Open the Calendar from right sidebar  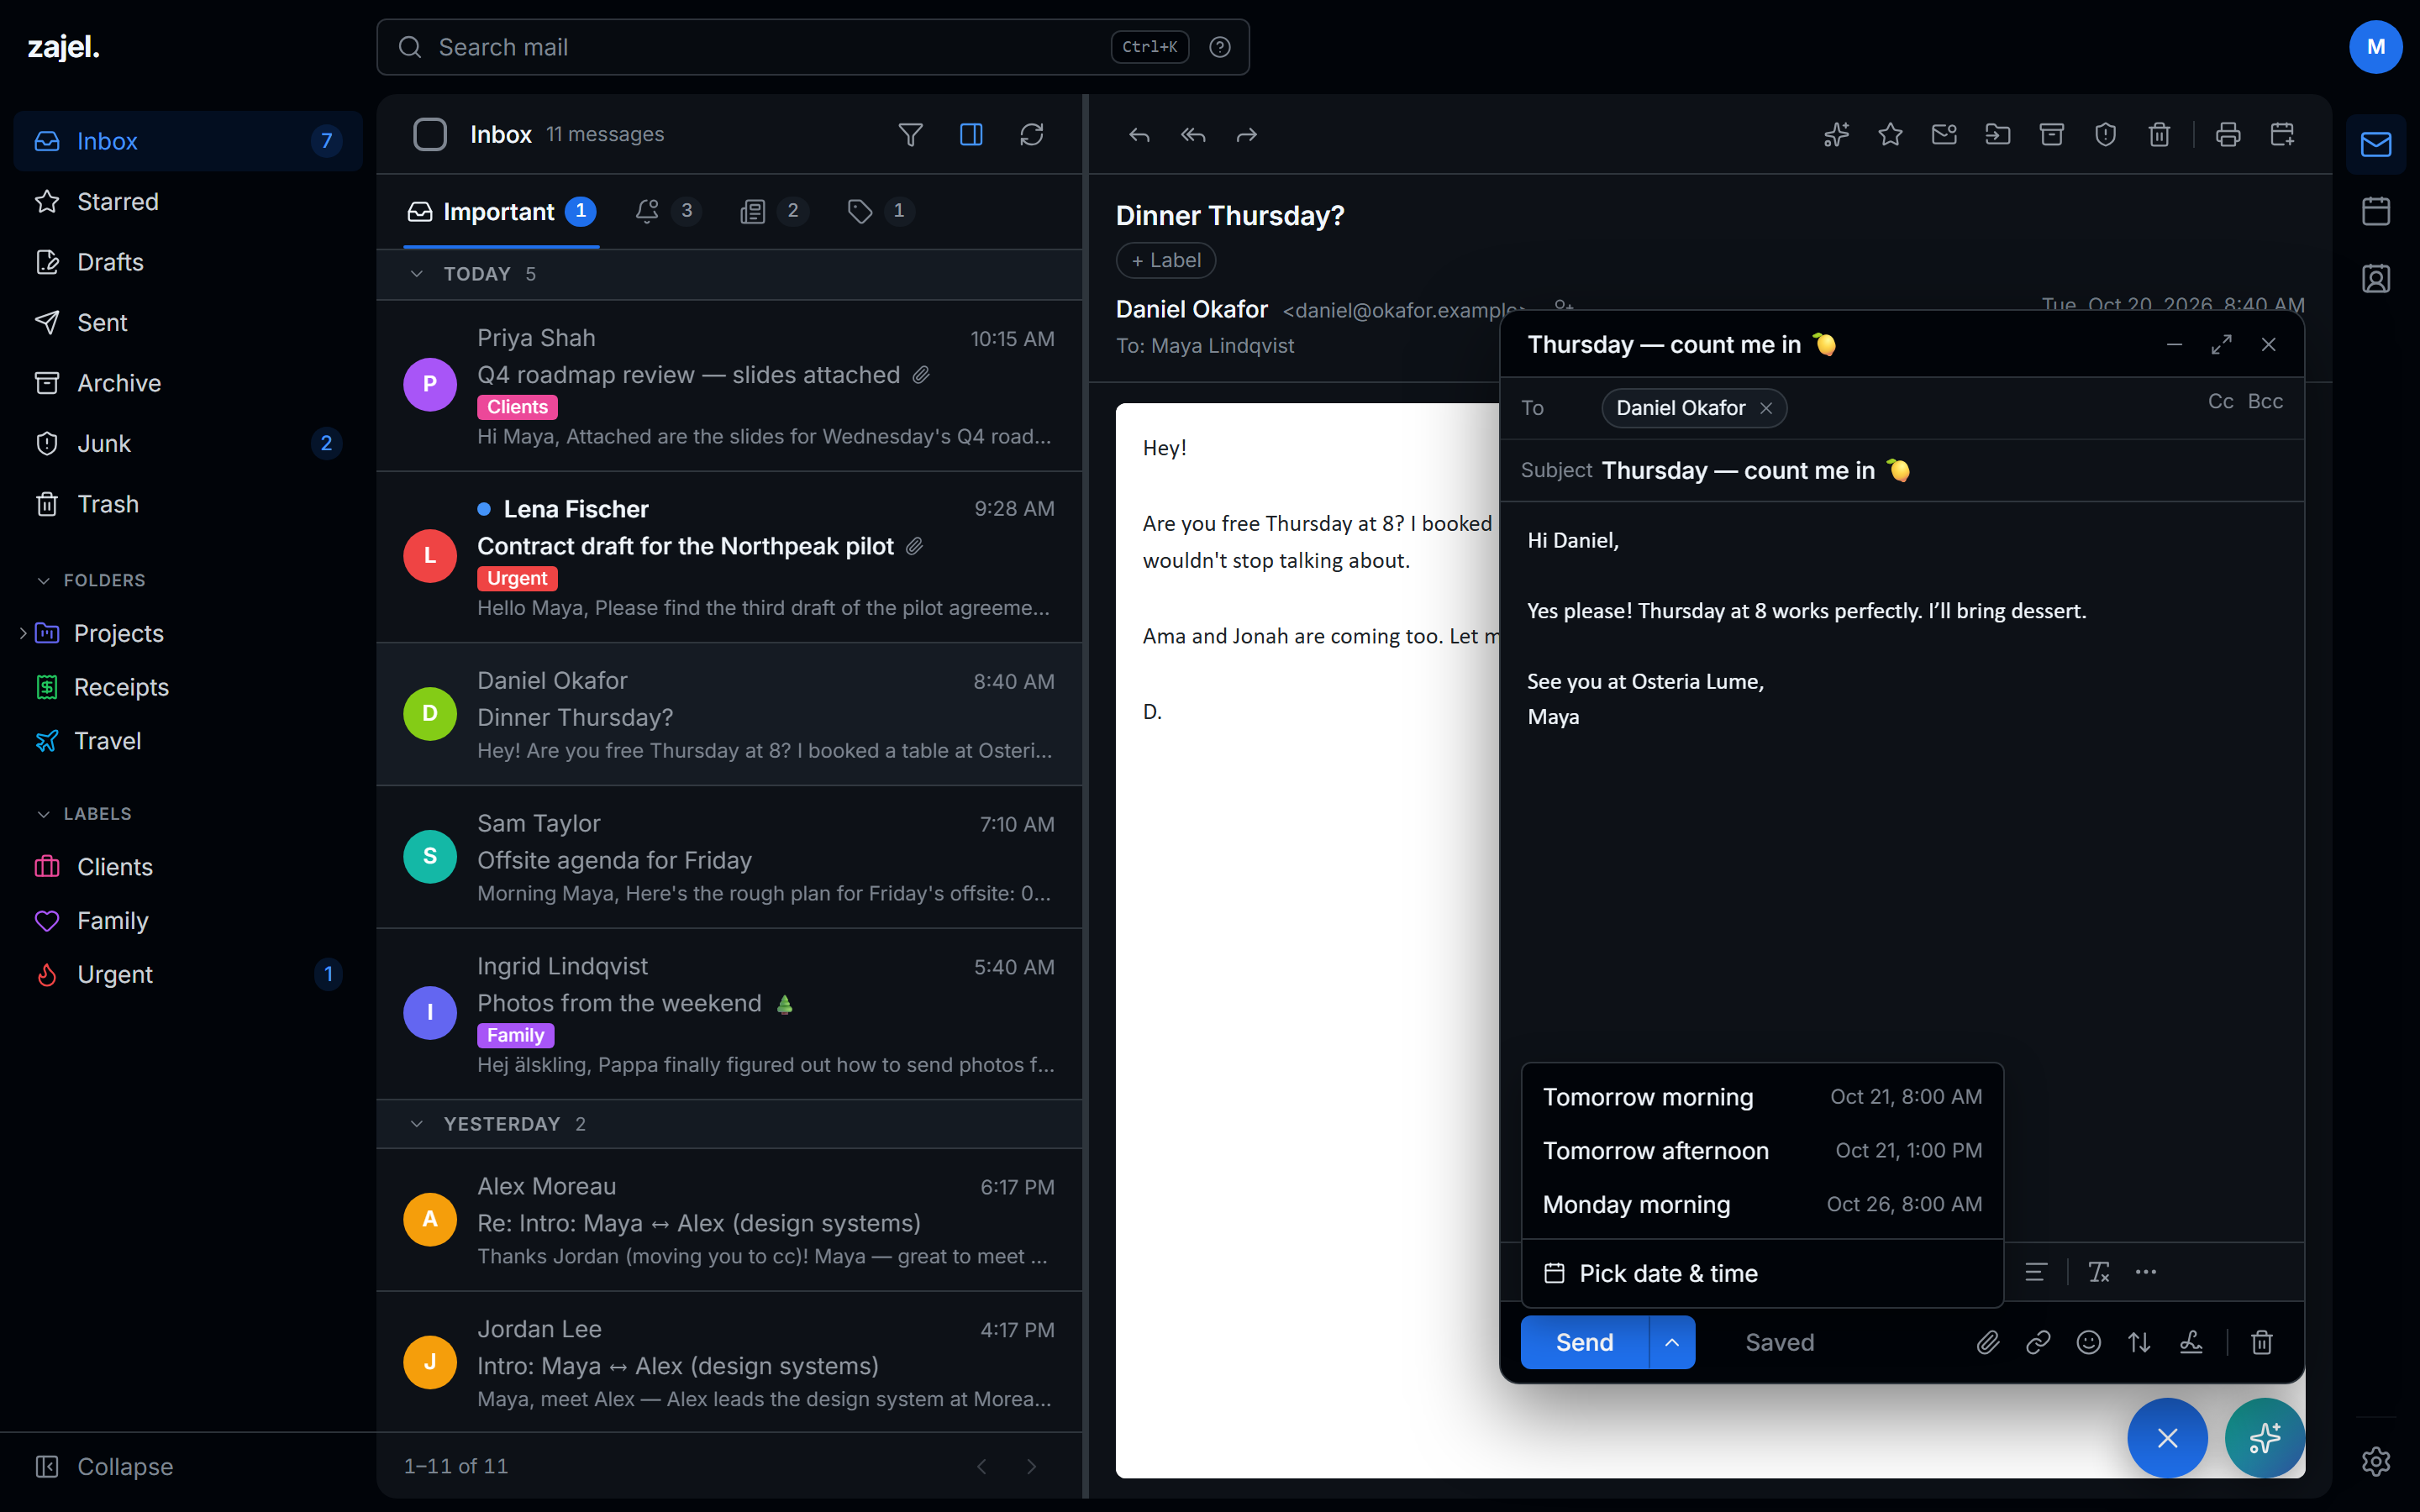coord(2376,211)
